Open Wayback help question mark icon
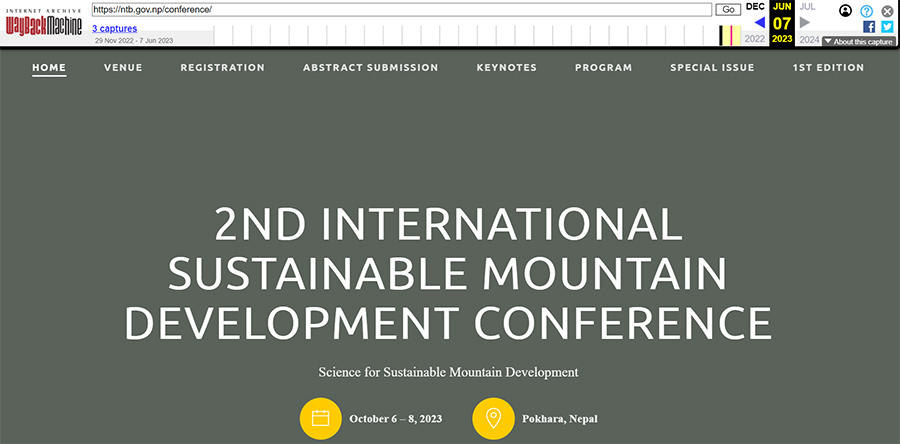The width and height of the screenshot is (900, 444). [867, 11]
